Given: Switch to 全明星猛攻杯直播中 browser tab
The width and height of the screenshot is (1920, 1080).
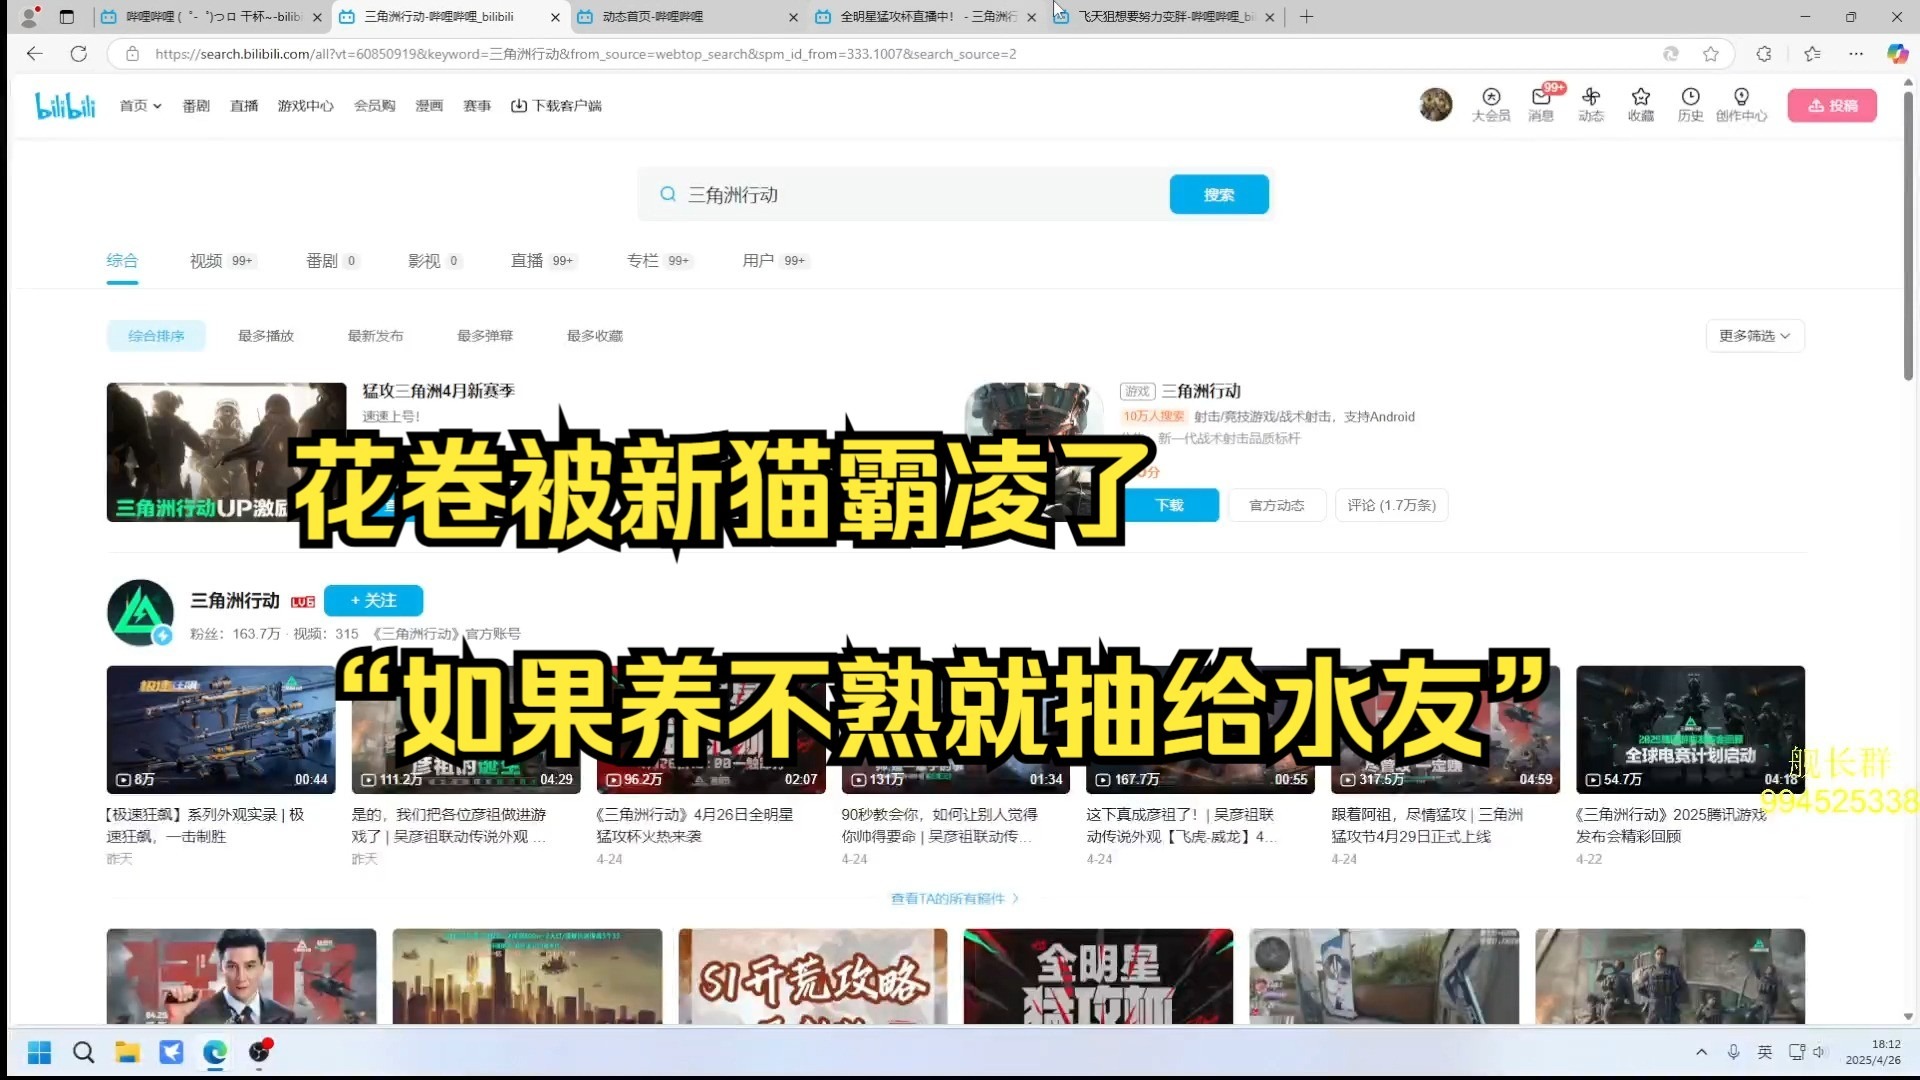Looking at the screenshot, I should (x=925, y=17).
